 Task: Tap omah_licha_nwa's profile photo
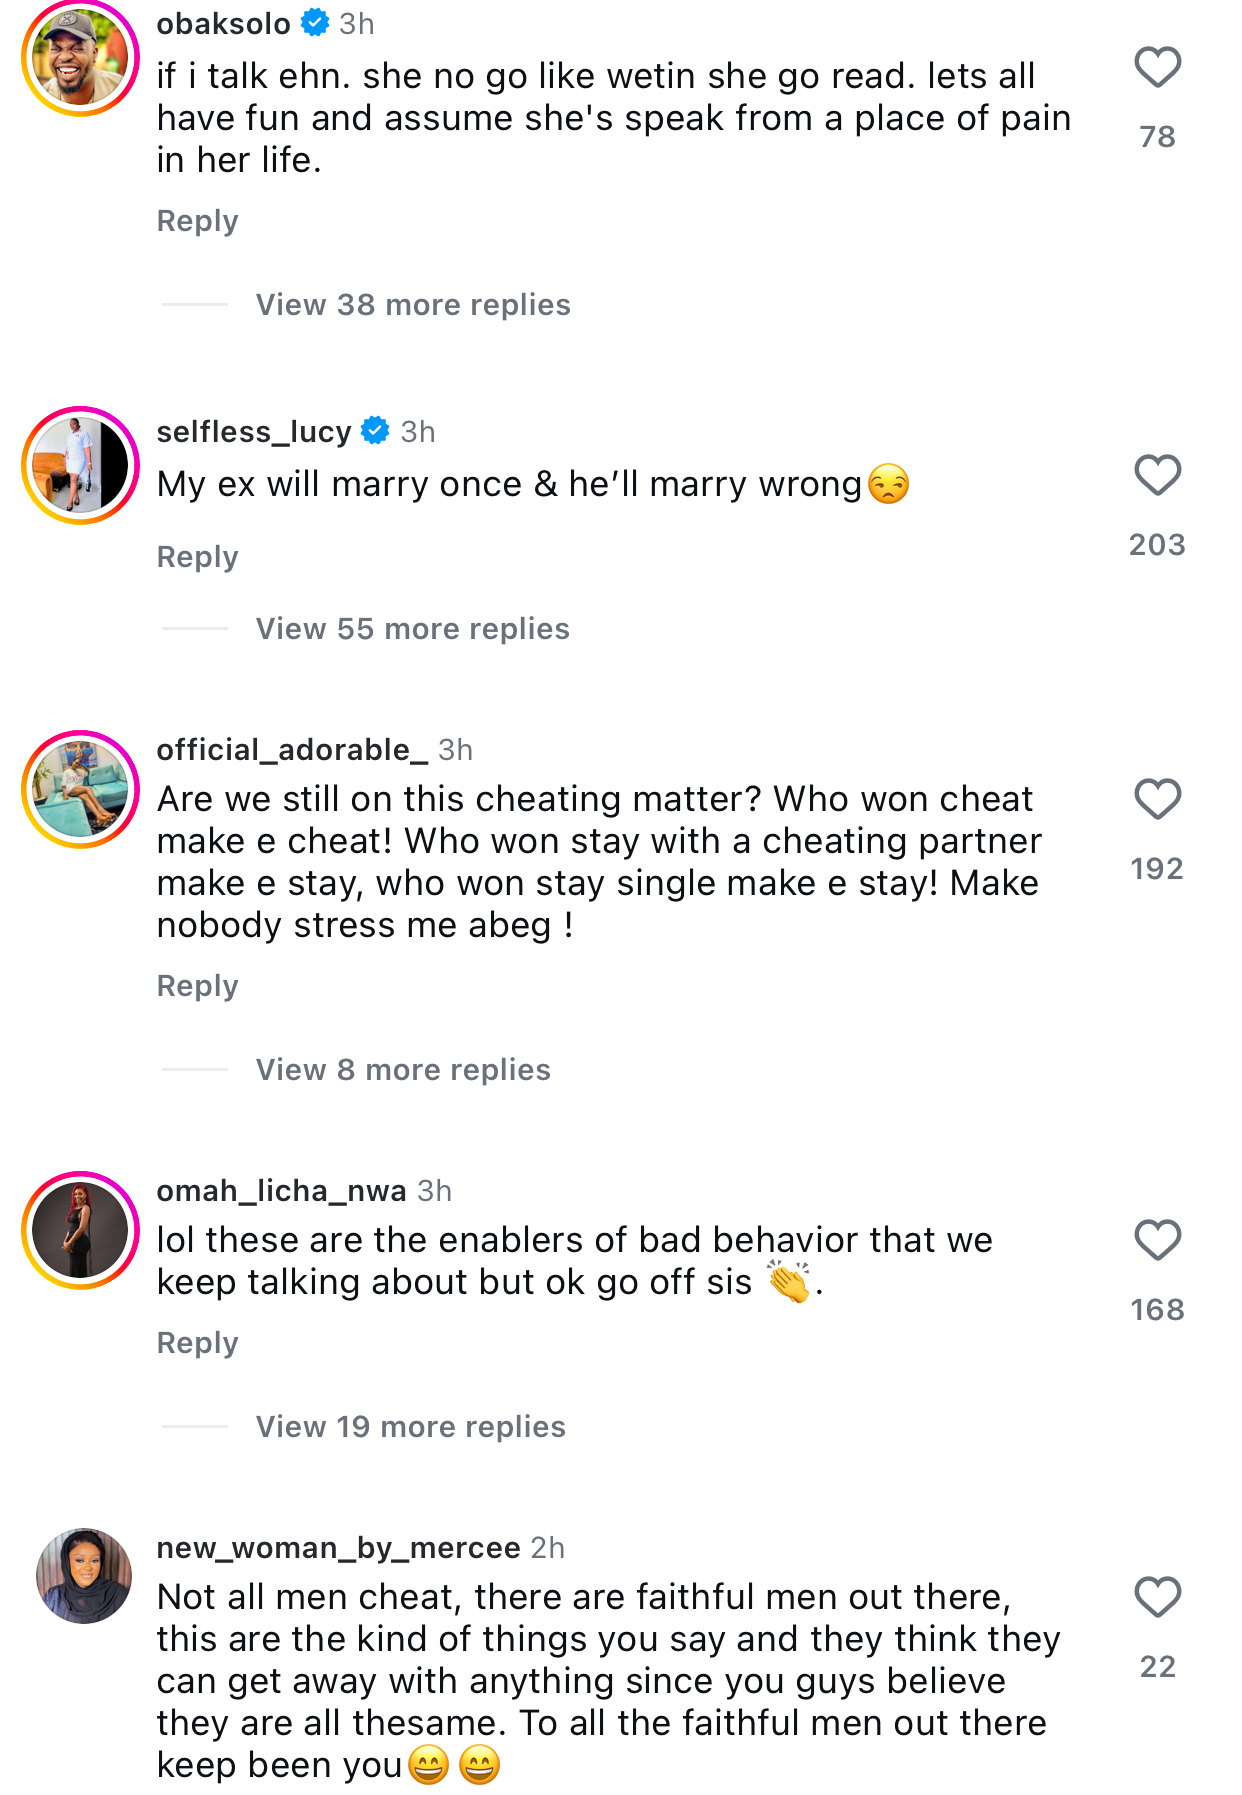[80, 1230]
